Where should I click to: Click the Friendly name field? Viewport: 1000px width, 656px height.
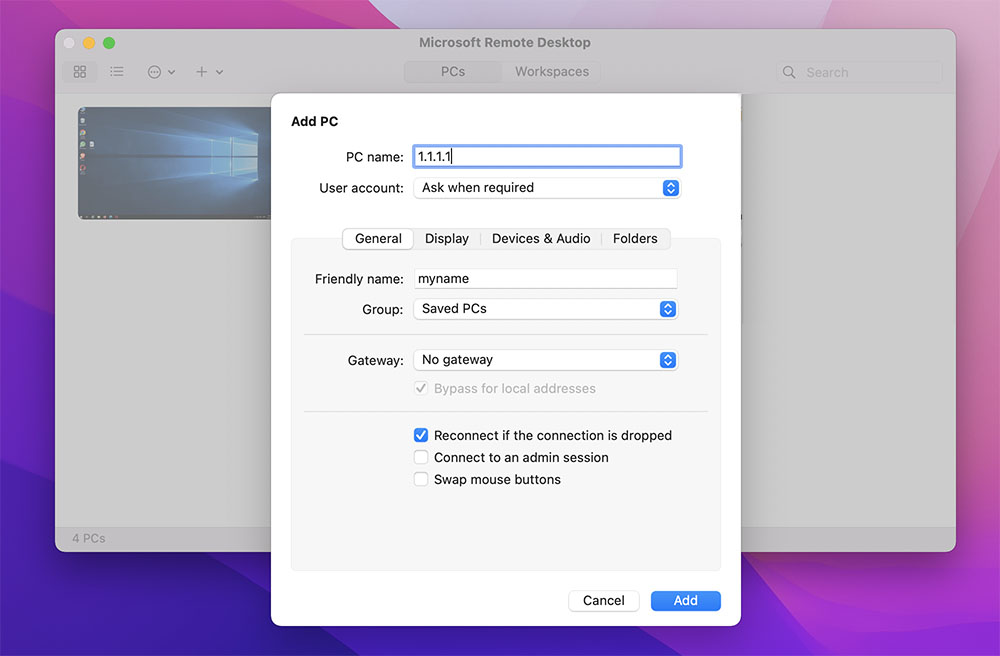(x=545, y=279)
